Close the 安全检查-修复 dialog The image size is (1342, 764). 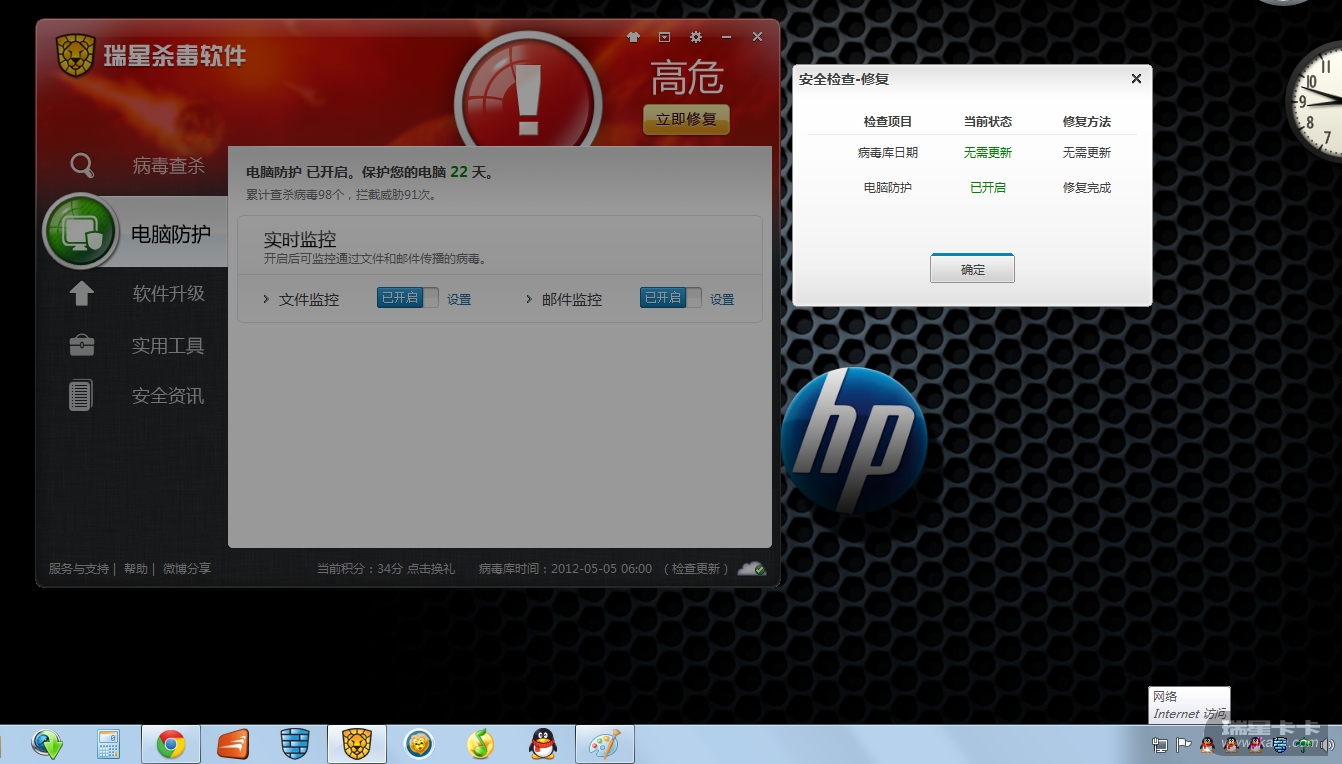point(1136,79)
